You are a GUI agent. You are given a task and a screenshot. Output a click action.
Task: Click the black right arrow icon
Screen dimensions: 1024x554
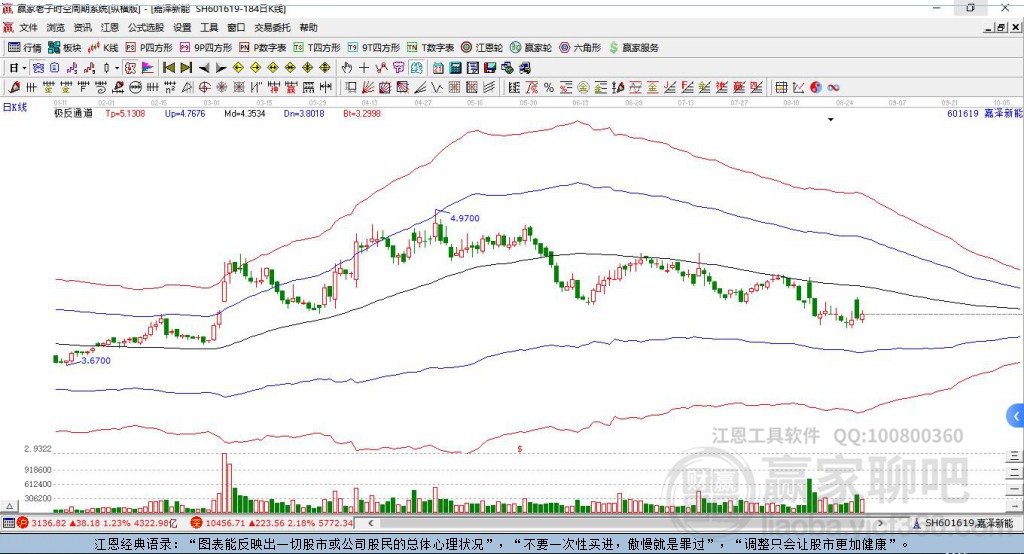(x=221, y=68)
